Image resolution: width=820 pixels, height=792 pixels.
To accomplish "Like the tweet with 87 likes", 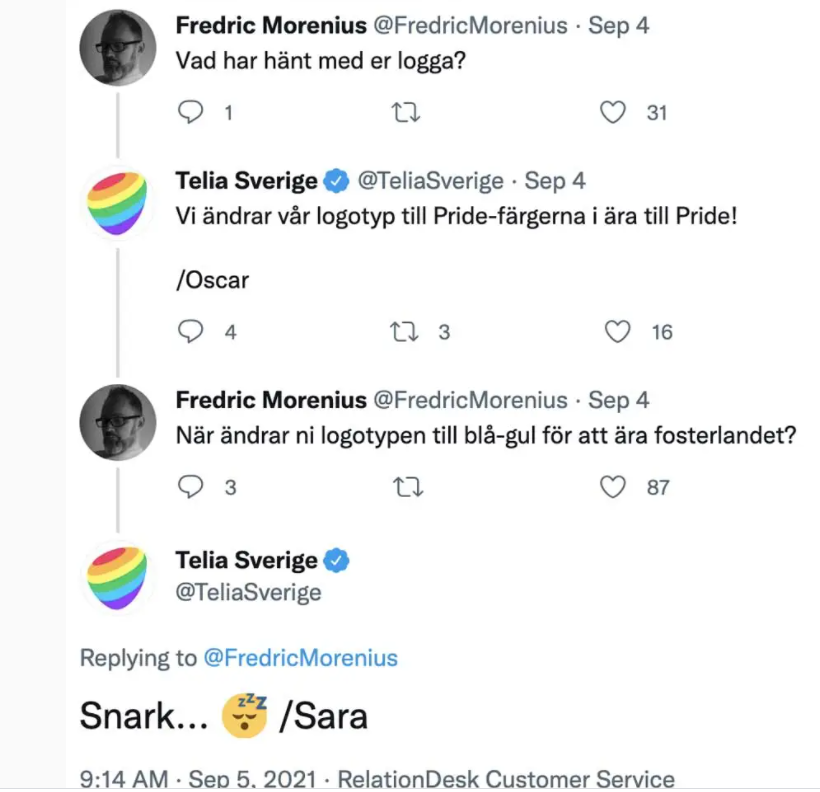I will pyautogui.click(x=613, y=487).
